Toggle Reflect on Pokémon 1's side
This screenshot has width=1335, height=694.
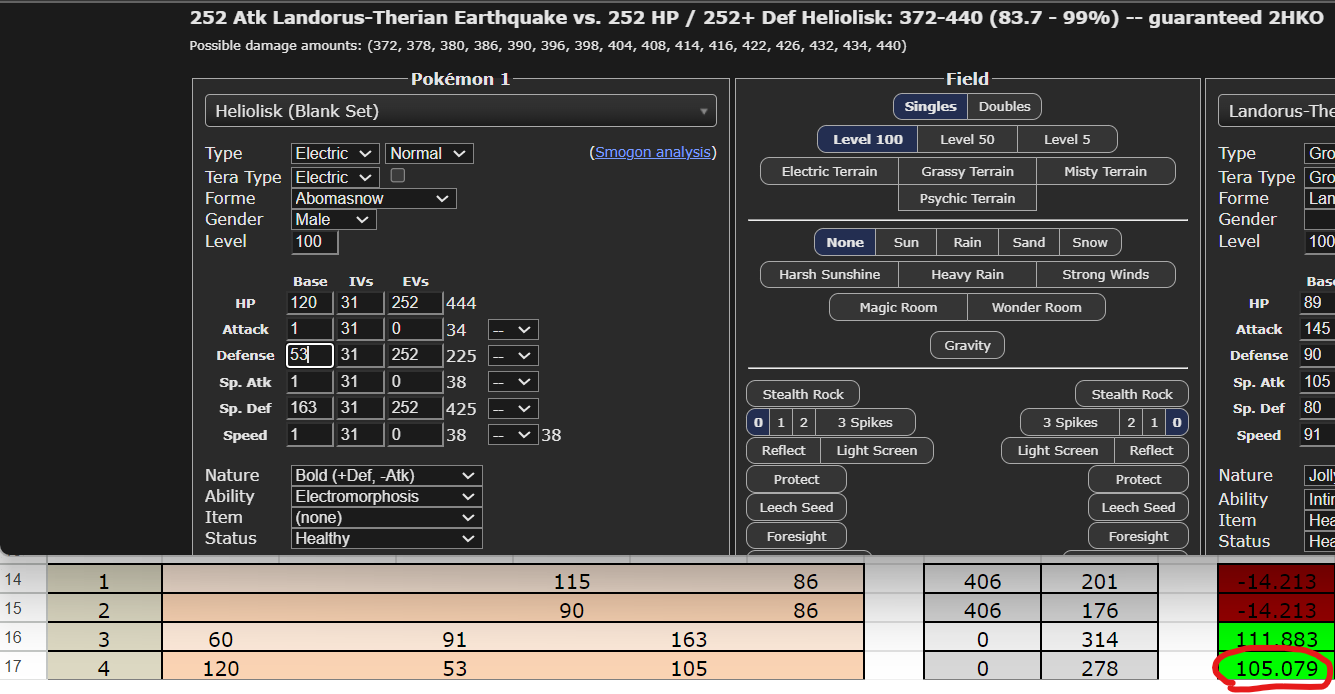click(x=783, y=450)
